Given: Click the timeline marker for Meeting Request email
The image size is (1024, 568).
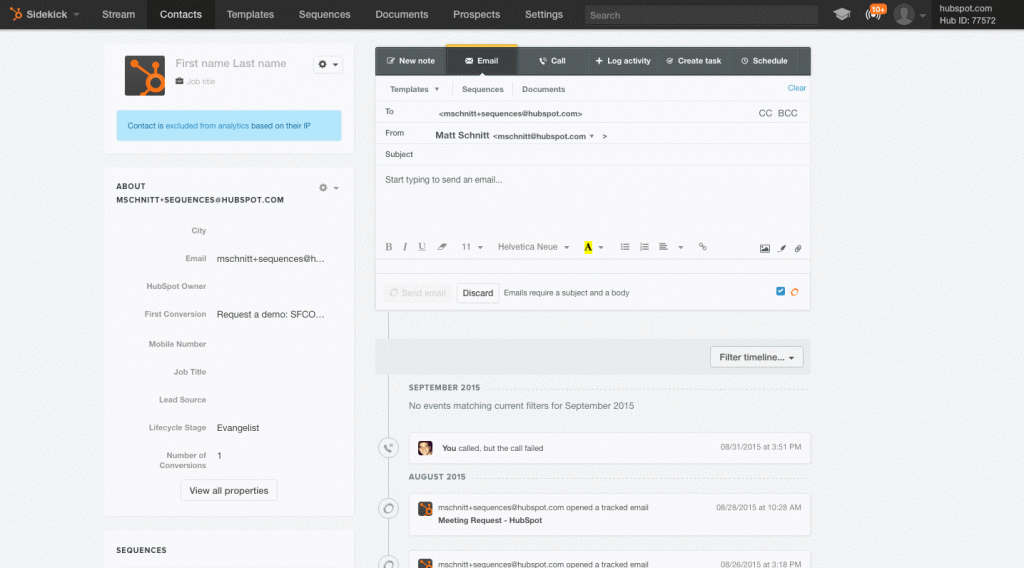Looking at the screenshot, I should tap(389, 509).
